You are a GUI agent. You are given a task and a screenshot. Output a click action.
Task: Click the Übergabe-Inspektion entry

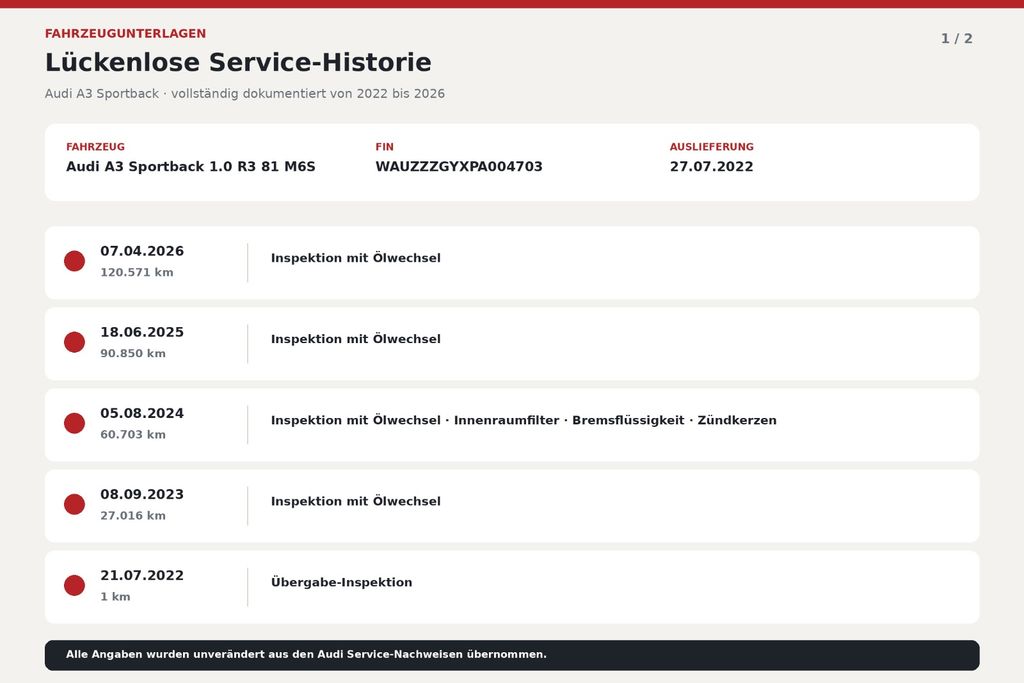(342, 582)
